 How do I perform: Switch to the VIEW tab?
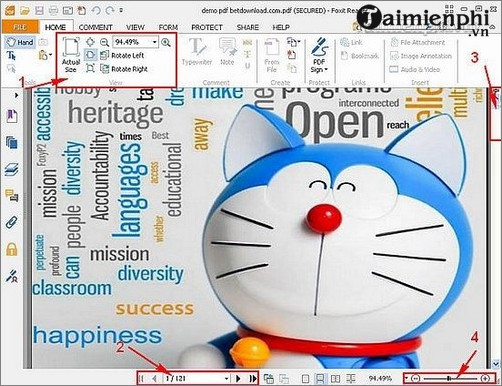point(135,27)
